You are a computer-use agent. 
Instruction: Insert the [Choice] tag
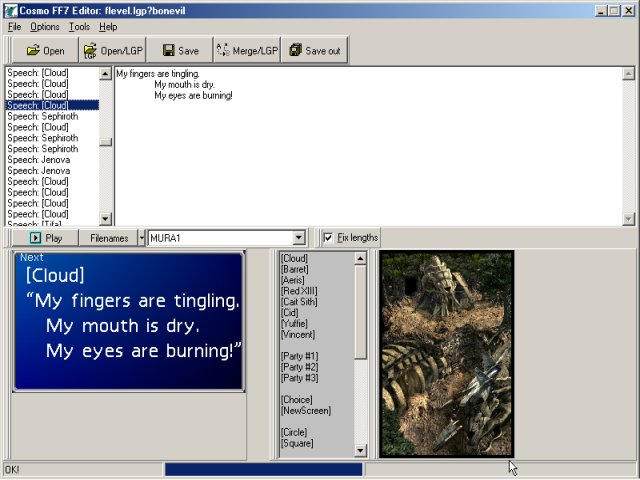pyautogui.click(x=297, y=400)
